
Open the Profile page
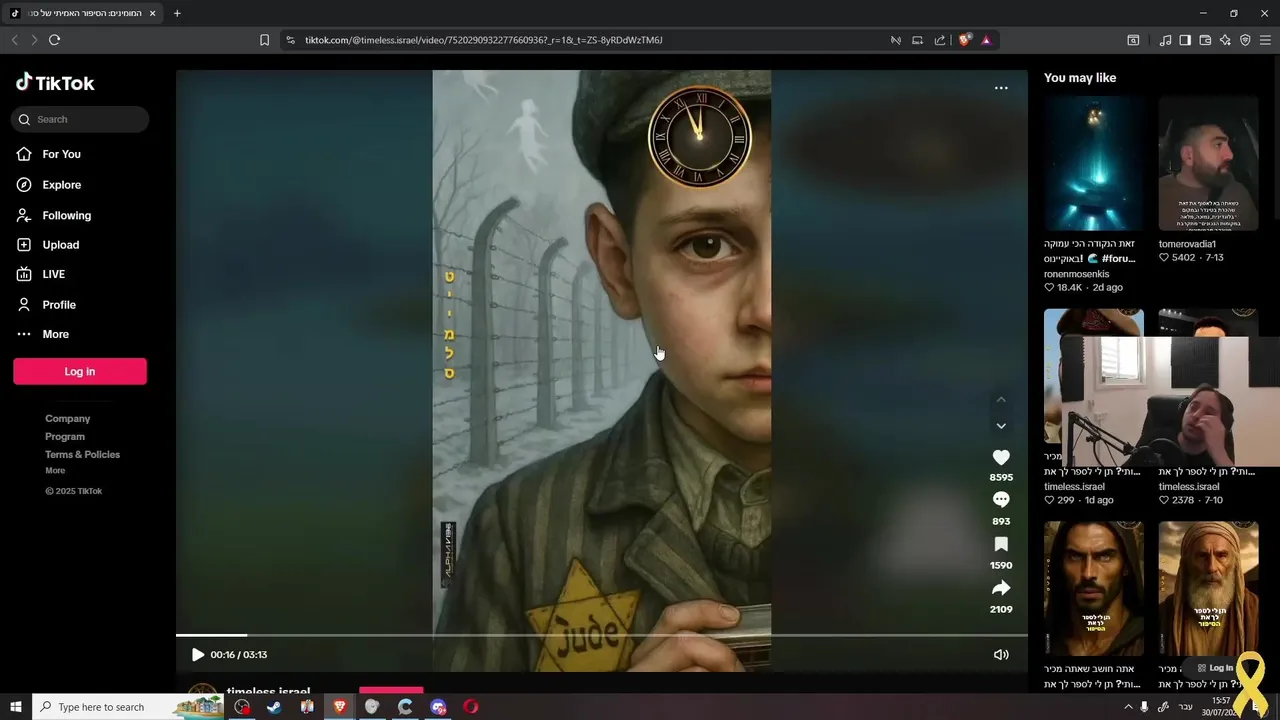(x=45, y=304)
